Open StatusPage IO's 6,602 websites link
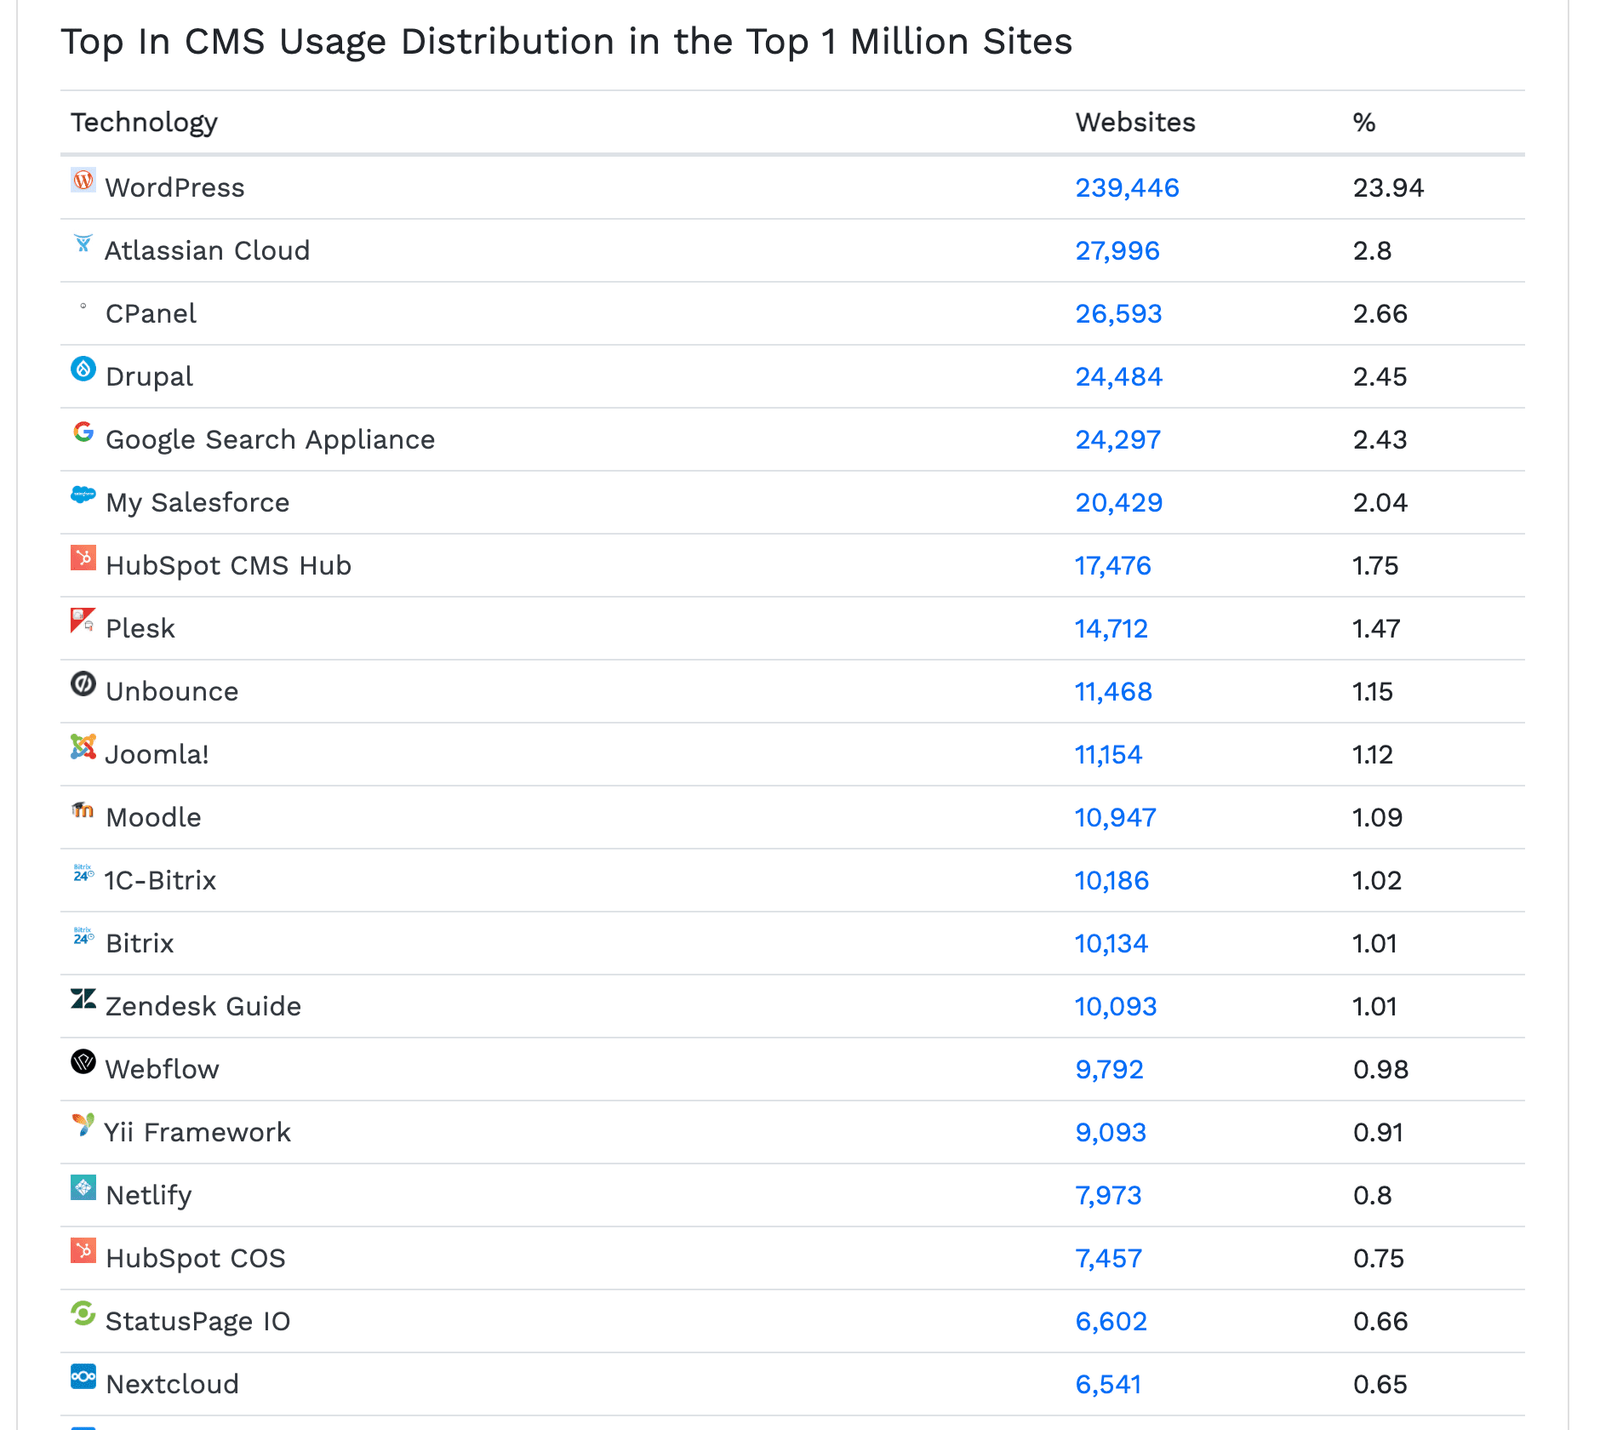 coord(1111,1322)
